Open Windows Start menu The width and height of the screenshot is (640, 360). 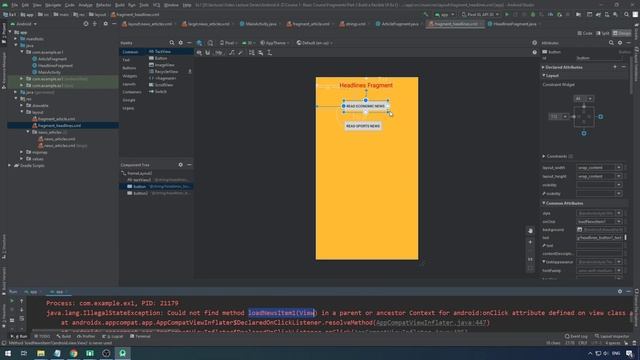click(x=8, y=353)
